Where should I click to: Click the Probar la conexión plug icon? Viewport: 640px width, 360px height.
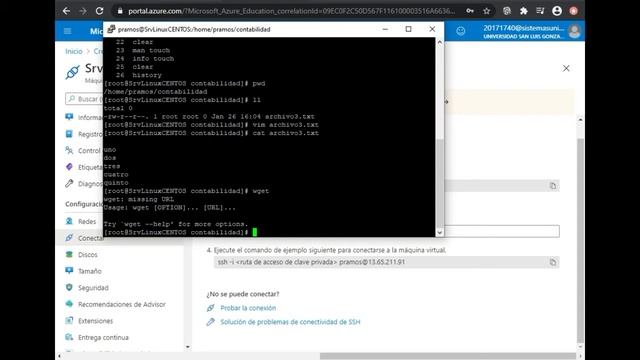pos(210,308)
